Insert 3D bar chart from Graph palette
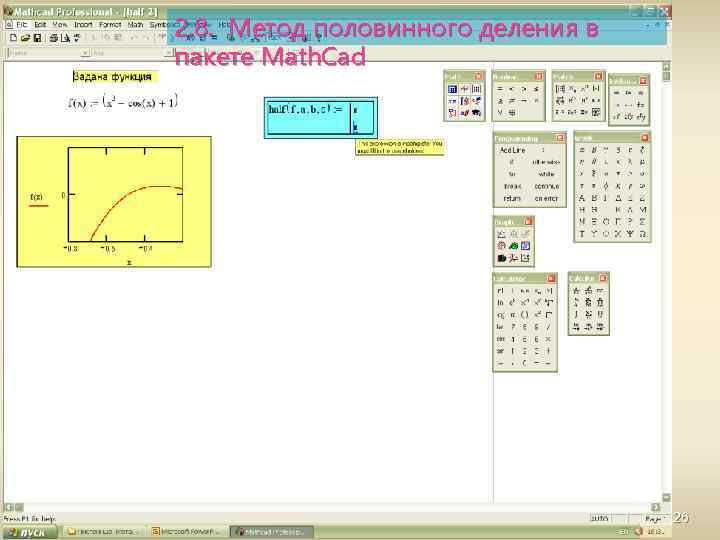This screenshot has height=540, width=720. [501, 258]
